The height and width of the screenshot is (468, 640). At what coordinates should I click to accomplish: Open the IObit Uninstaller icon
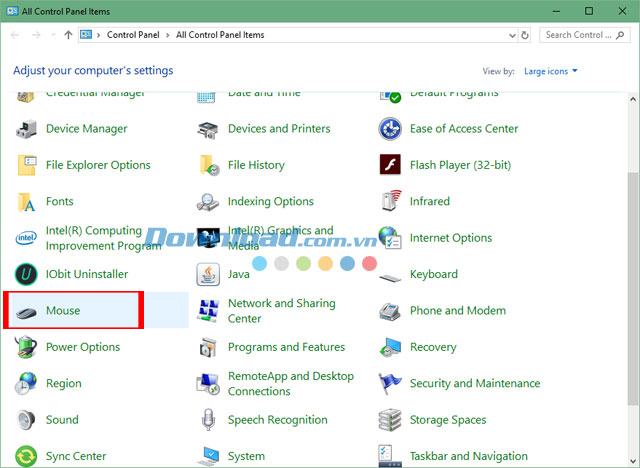pyautogui.click(x=26, y=274)
